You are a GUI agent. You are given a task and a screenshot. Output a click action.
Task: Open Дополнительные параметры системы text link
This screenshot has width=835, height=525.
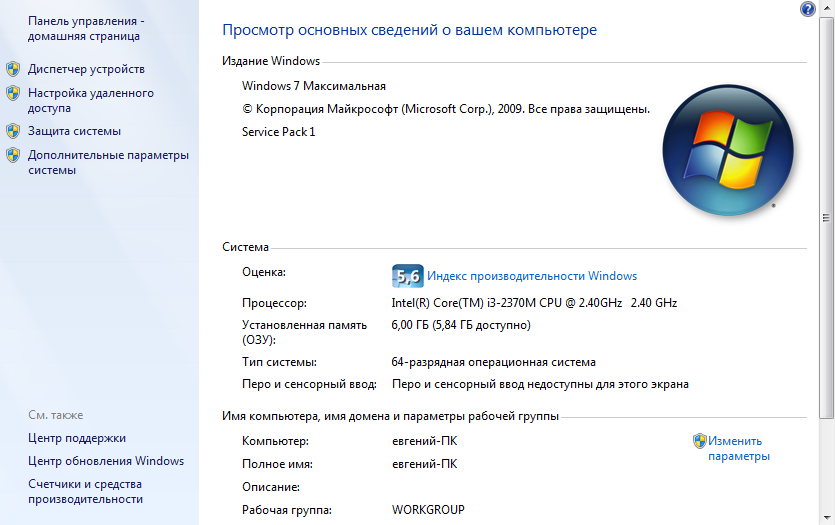click(x=108, y=162)
